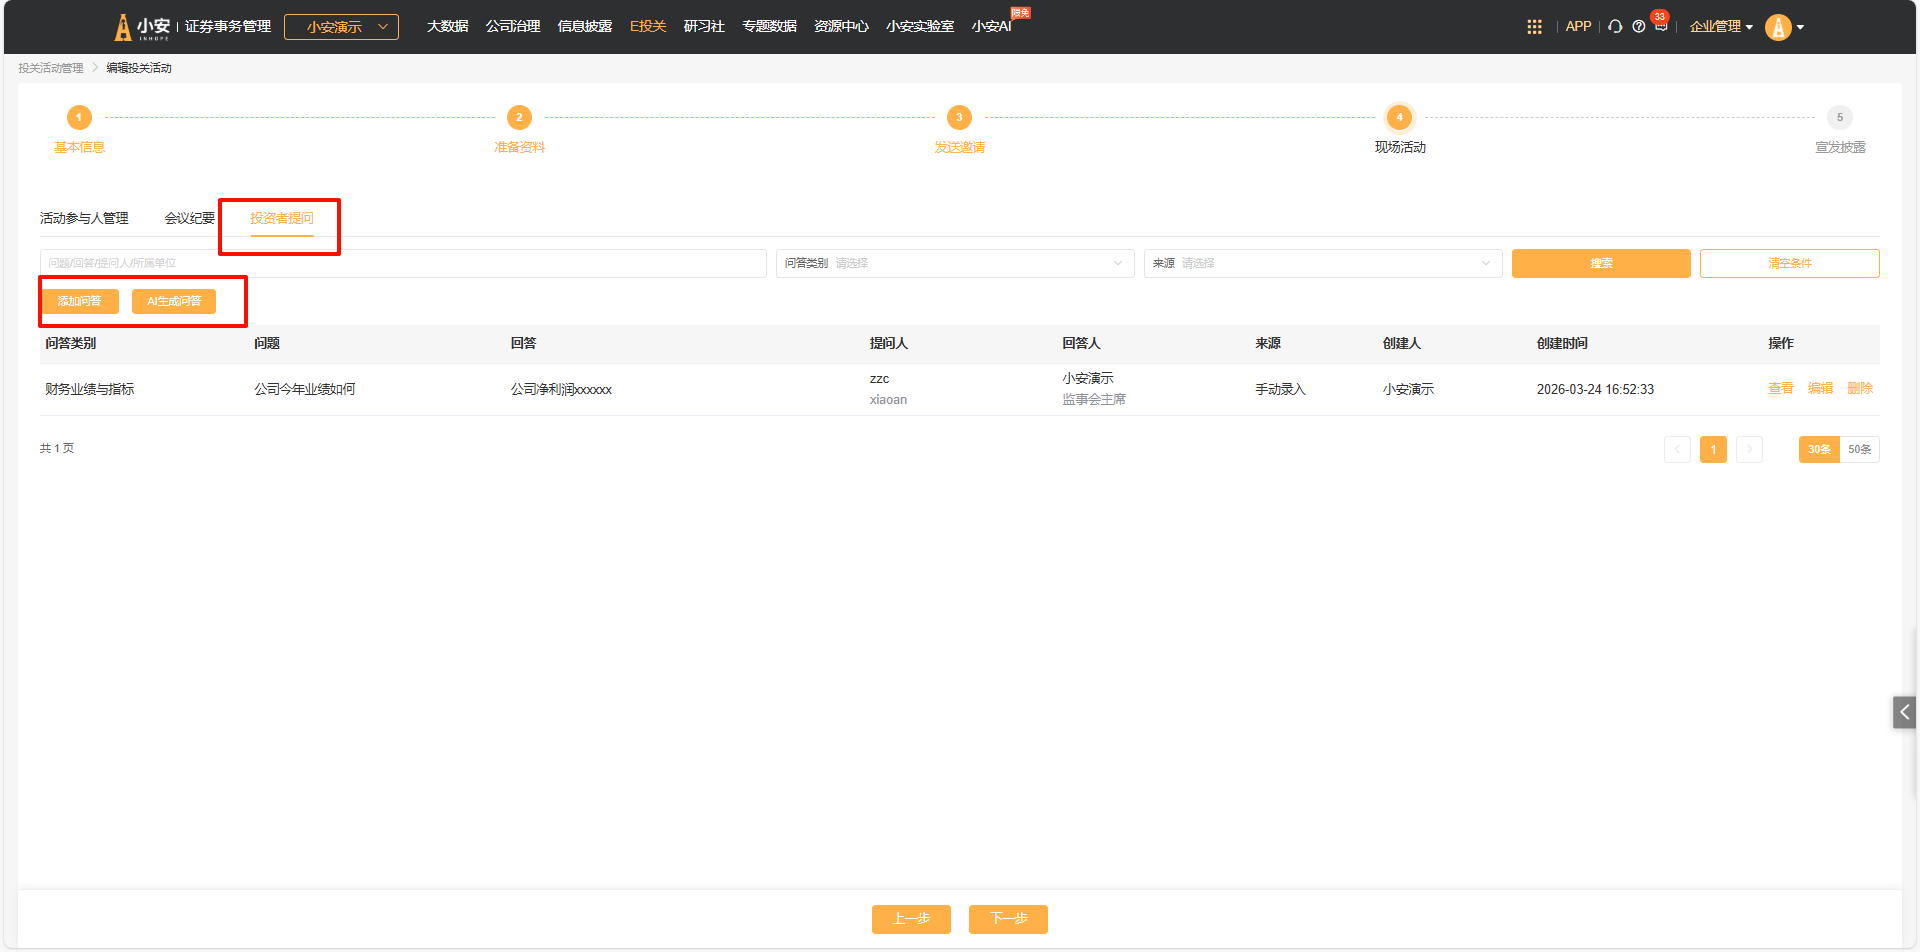The image size is (1920, 952).
Task: Open the 问答类别 select dropdown
Action: point(955,263)
